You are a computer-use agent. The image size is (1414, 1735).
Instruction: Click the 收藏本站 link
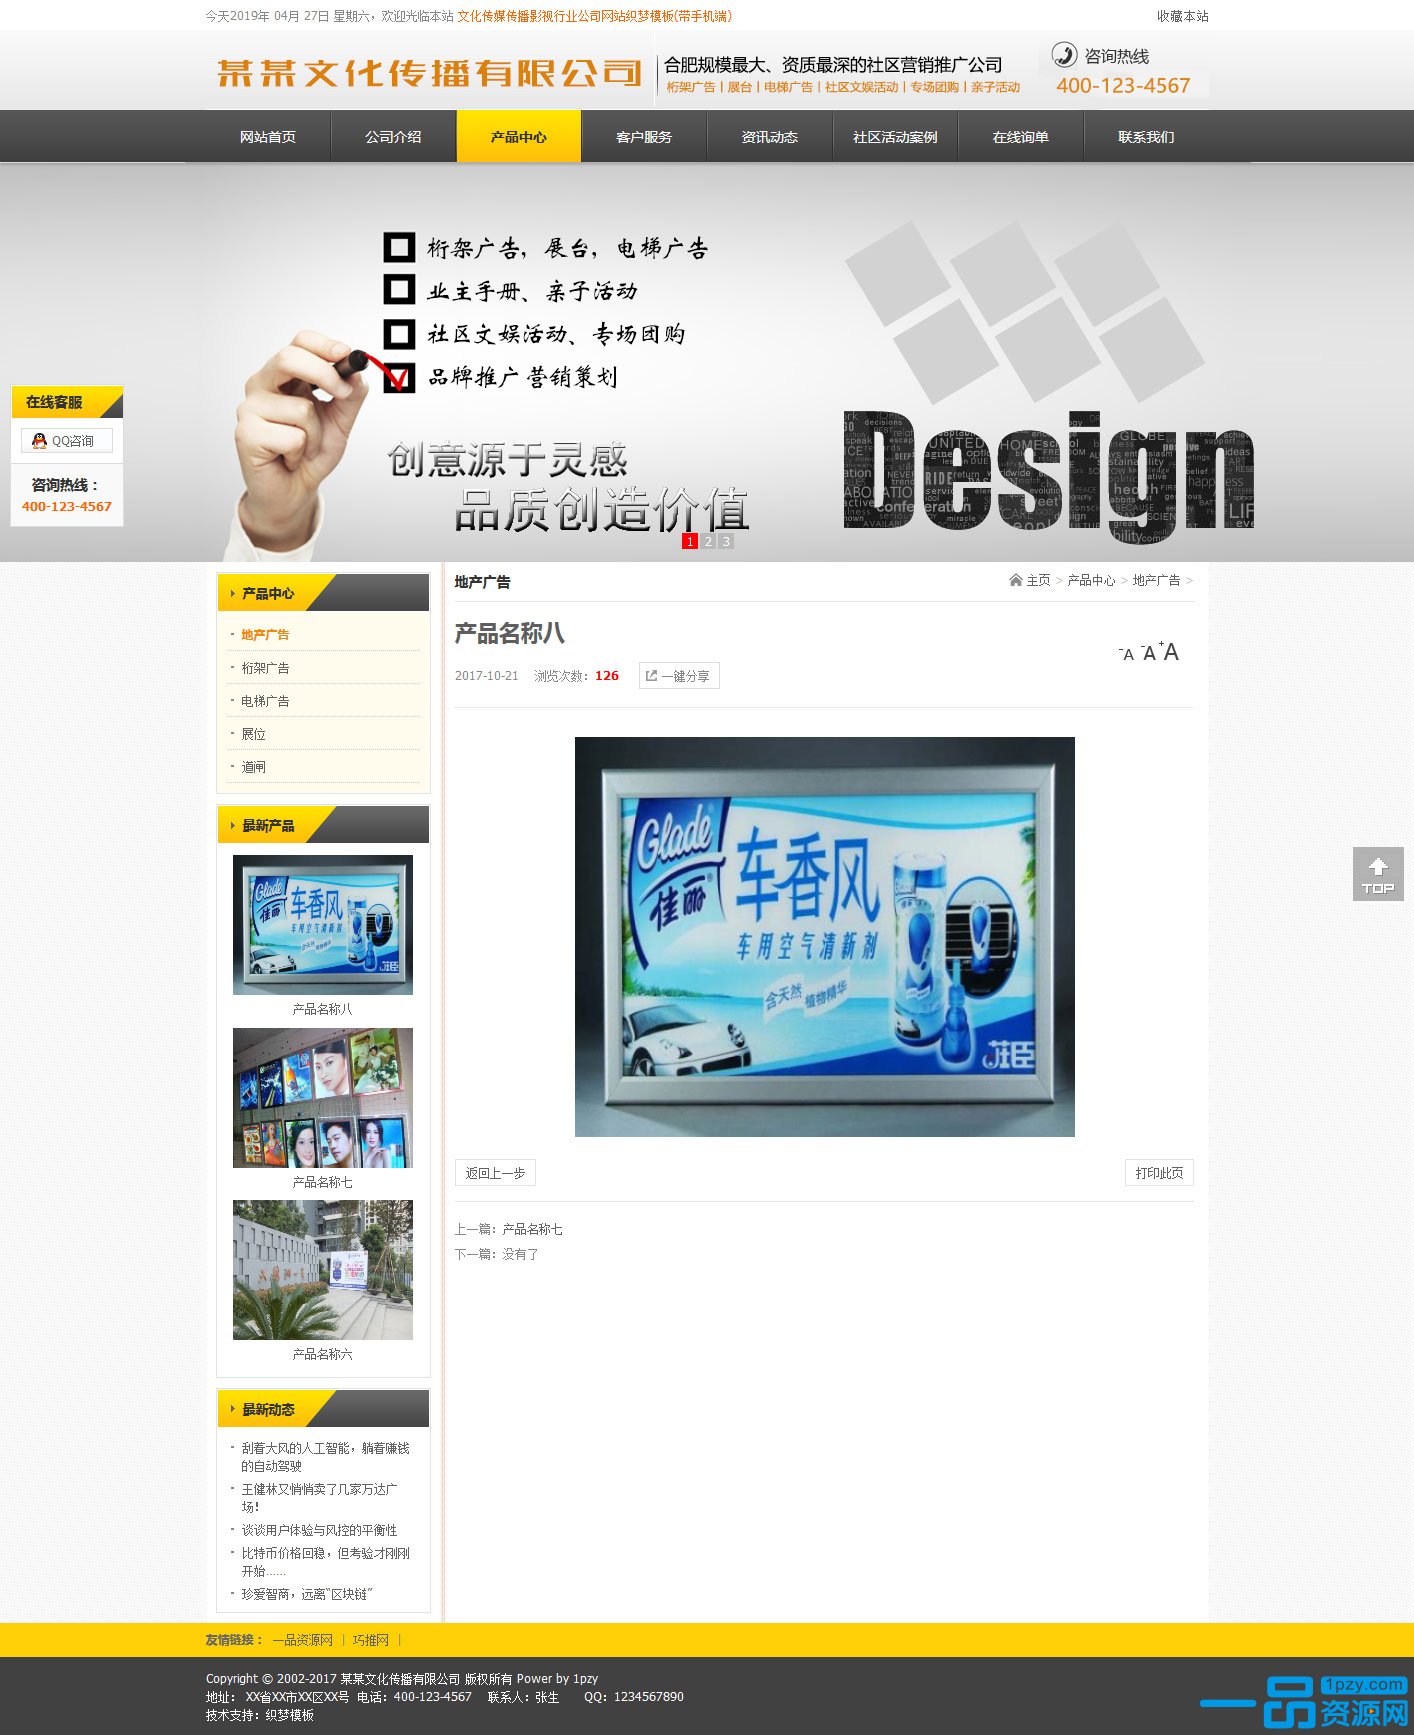pyautogui.click(x=1183, y=16)
